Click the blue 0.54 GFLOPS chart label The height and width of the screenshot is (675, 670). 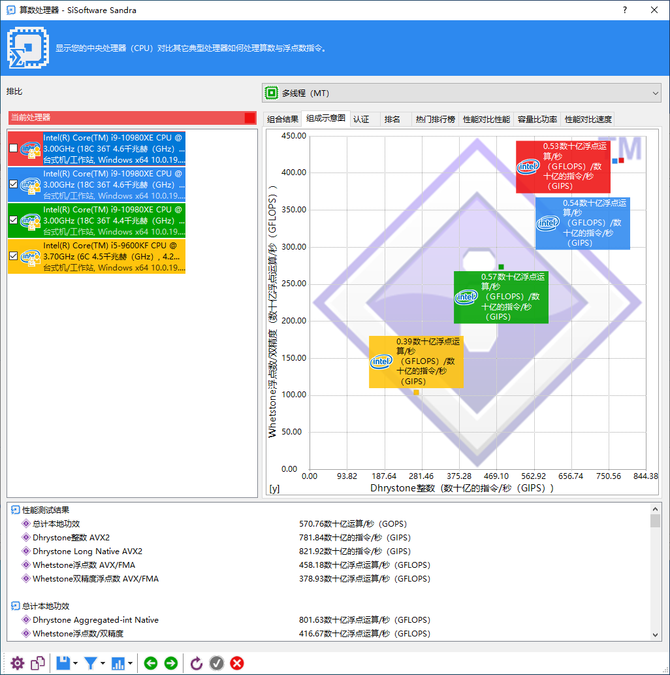pyautogui.click(x=583, y=223)
